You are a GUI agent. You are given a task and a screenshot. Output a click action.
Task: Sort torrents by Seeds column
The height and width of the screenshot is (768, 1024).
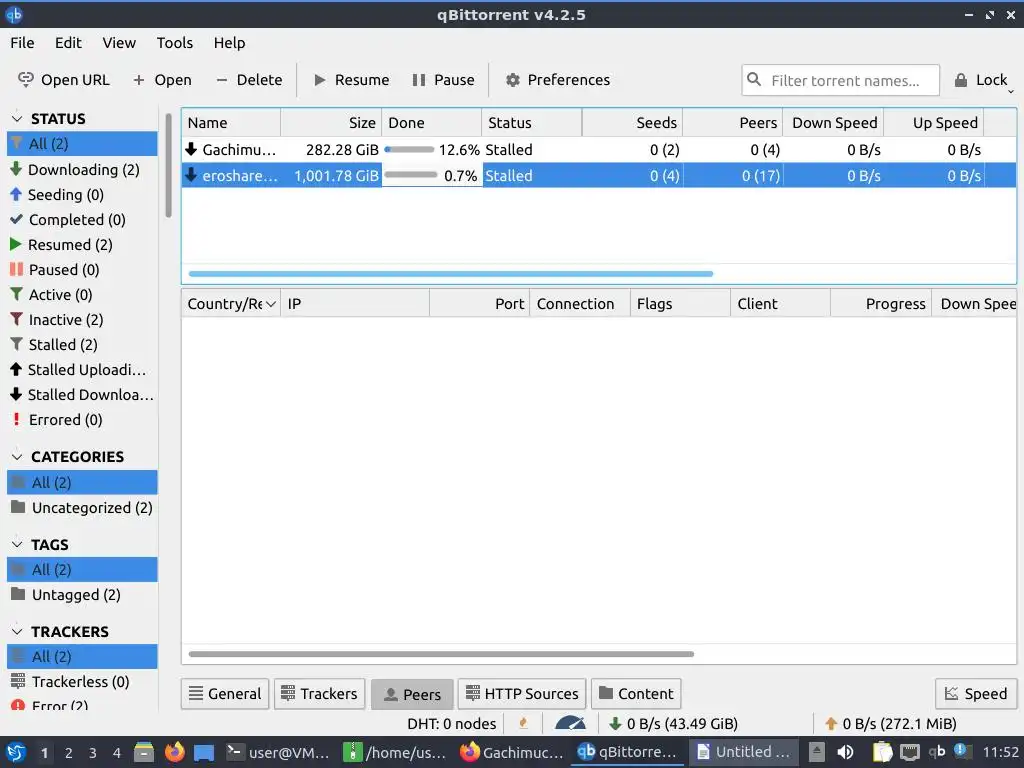click(632, 123)
